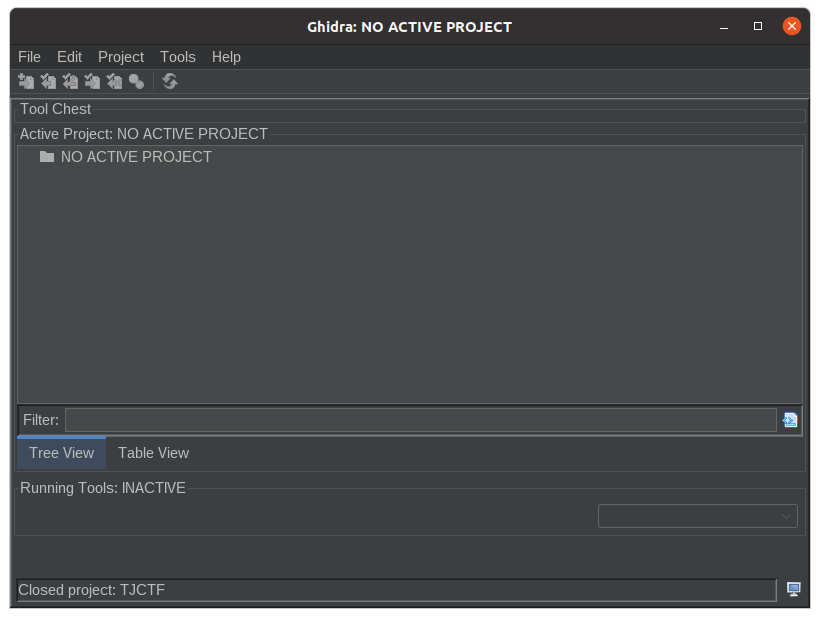Select the Check In toolbar icon
The width and height of the screenshot is (820, 618).
click(92, 81)
